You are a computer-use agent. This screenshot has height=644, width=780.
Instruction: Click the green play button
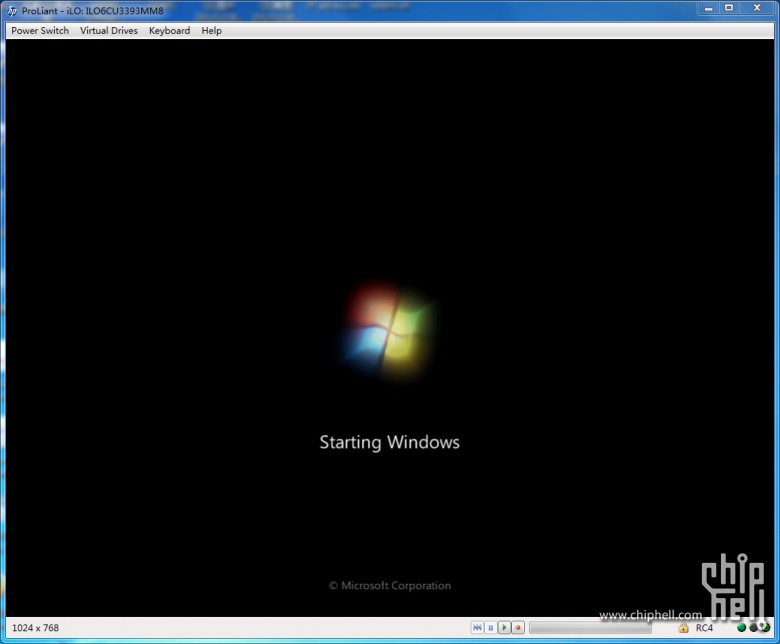coord(504,628)
